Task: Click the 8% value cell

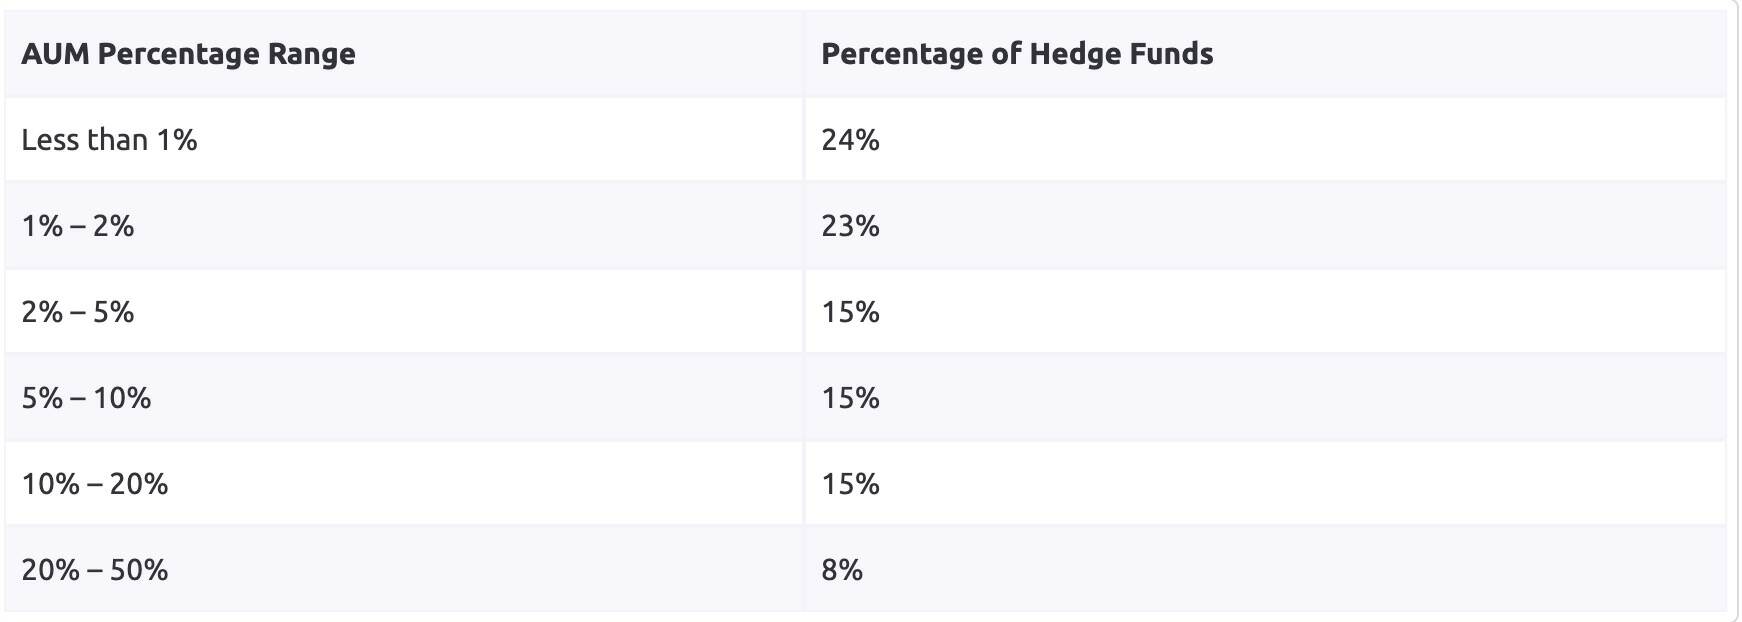Action: coord(842,570)
